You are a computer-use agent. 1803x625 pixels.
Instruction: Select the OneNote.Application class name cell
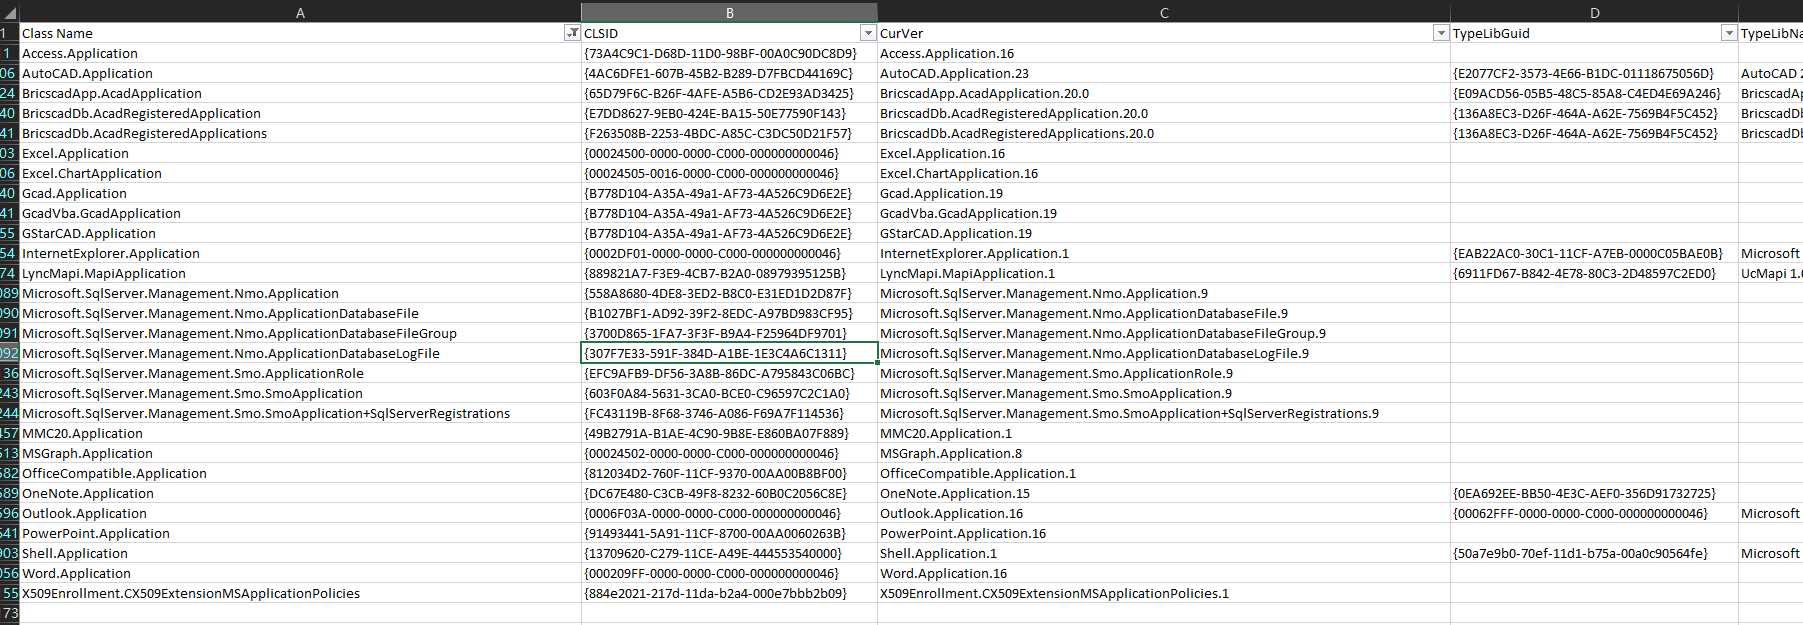pyautogui.click(x=300, y=493)
